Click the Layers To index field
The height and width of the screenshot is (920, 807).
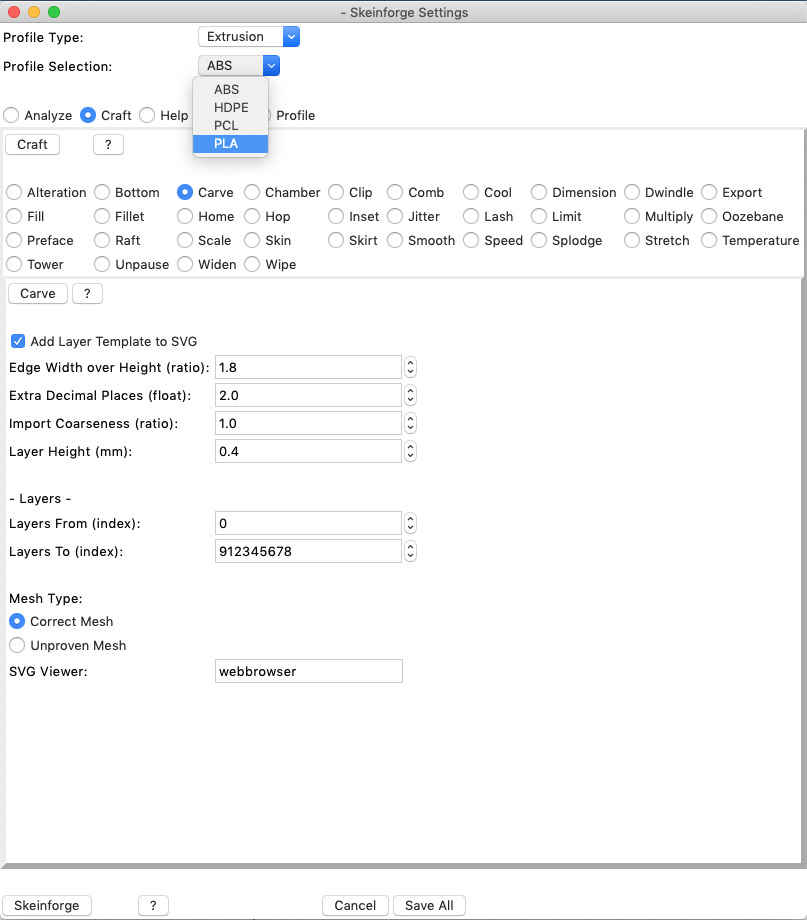pyautogui.click(x=308, y=552)
